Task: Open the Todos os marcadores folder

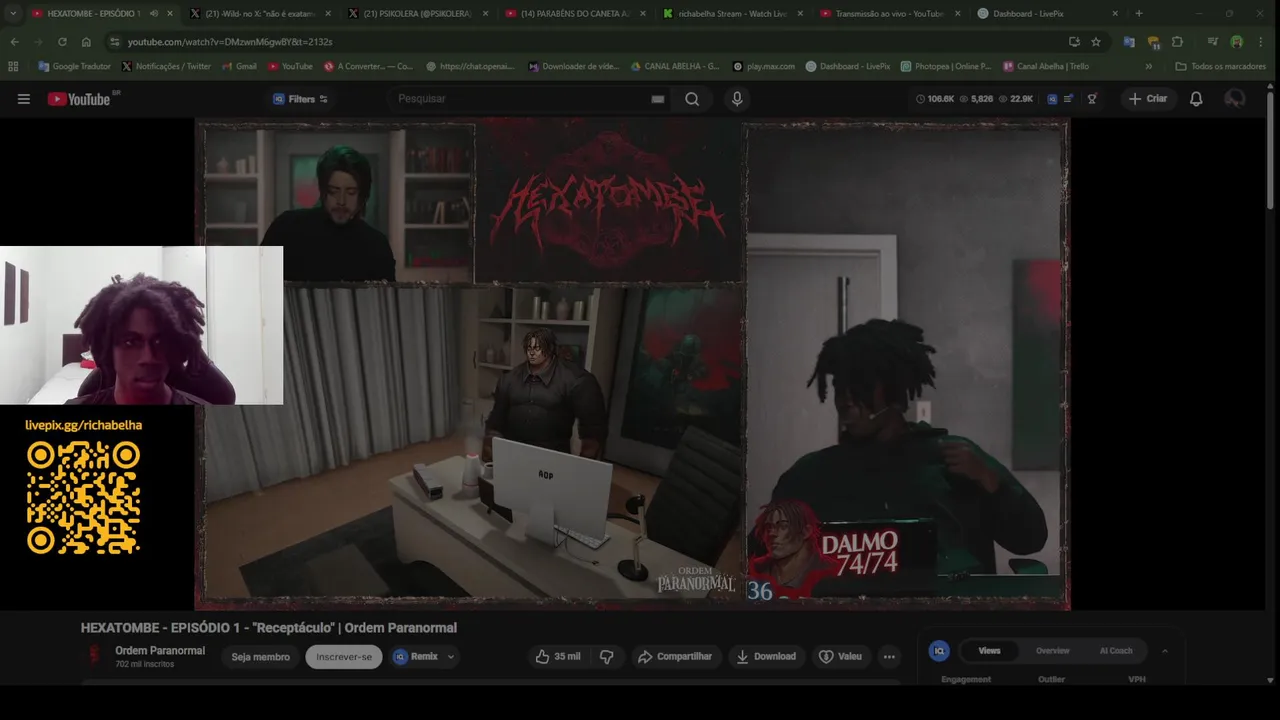Action: [1220, 66]
